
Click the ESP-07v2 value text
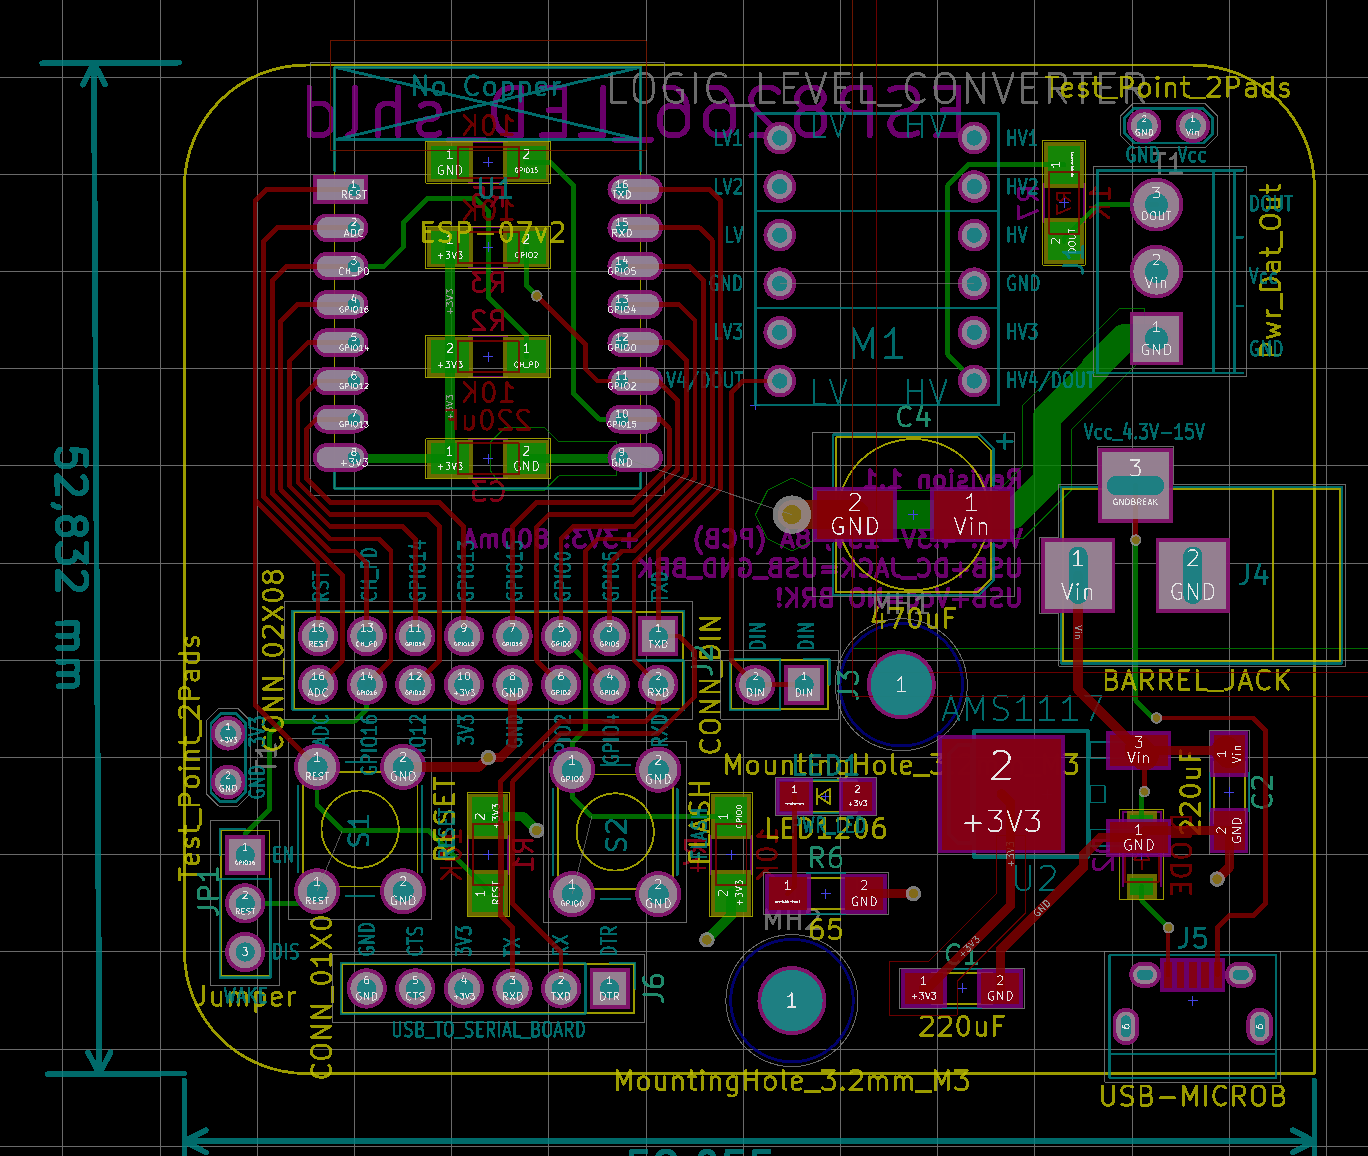pyautogui.click(x=493, y=233)
